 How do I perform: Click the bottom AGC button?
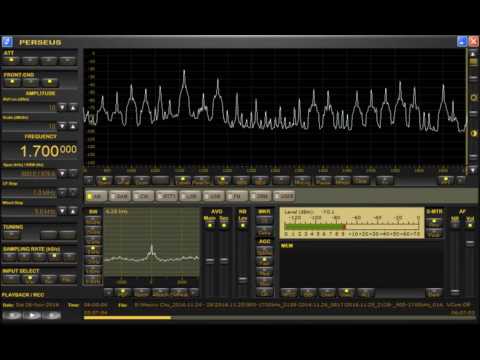click(264, 292)
